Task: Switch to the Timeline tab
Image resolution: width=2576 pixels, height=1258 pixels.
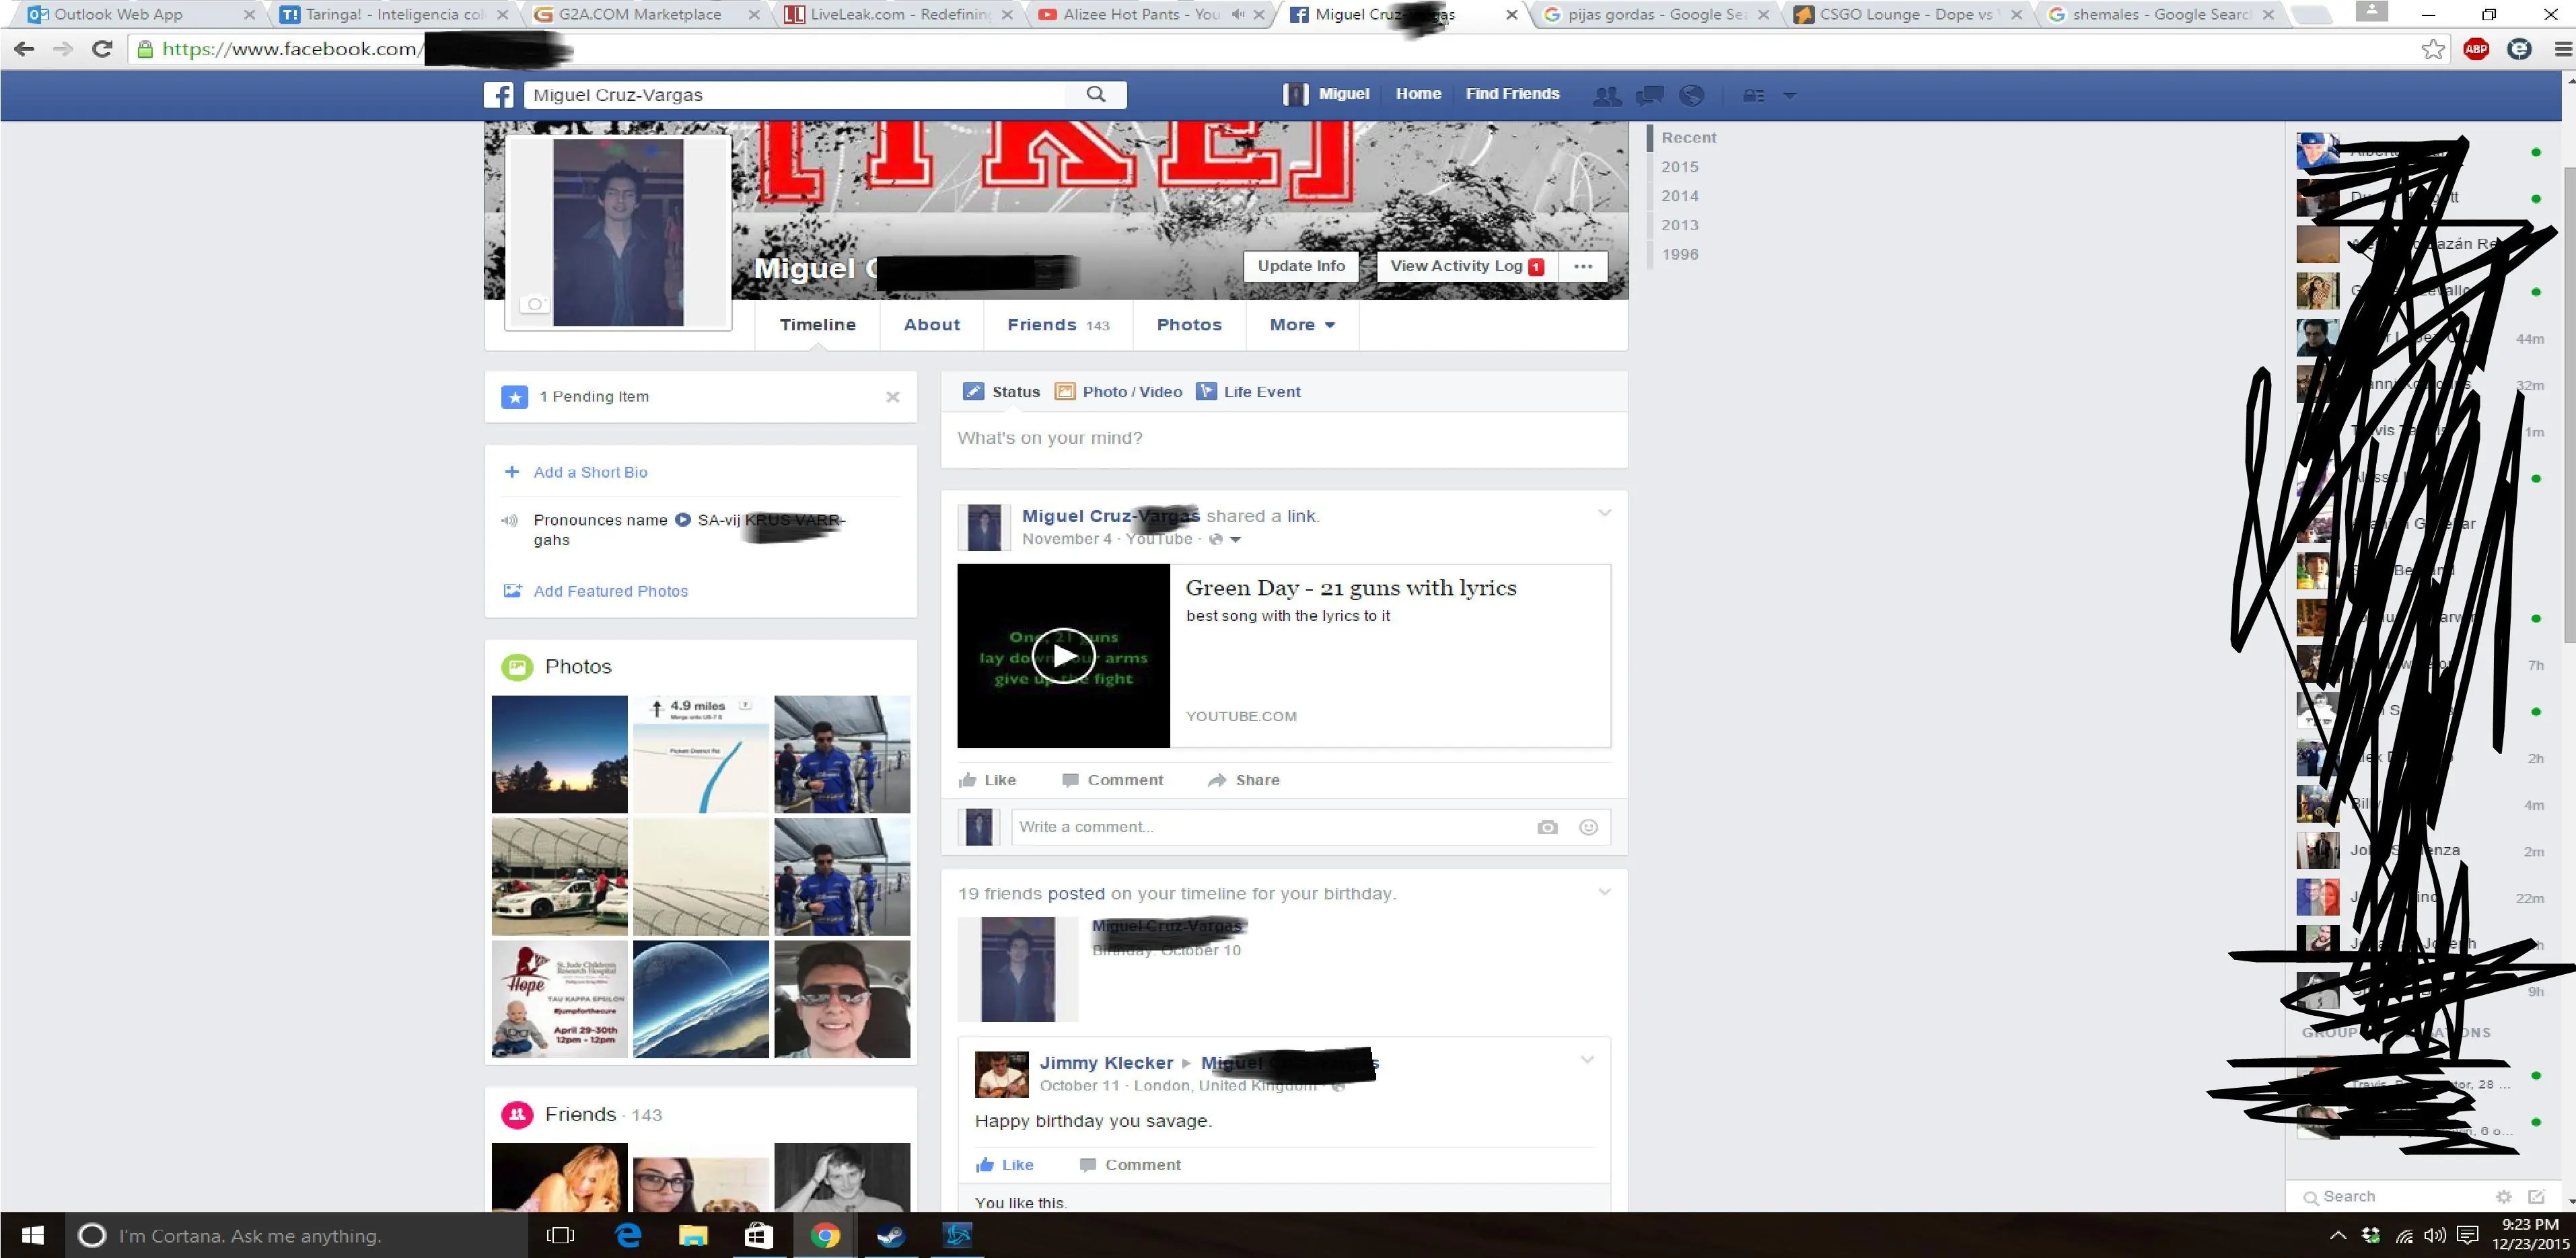Action: click(817, 325)
